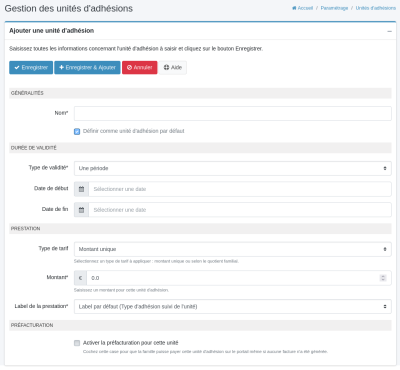The width and height of the screenshot is (400, 370).
Task: Click the calendar icon beside Date de début
Action: point(81,189)
